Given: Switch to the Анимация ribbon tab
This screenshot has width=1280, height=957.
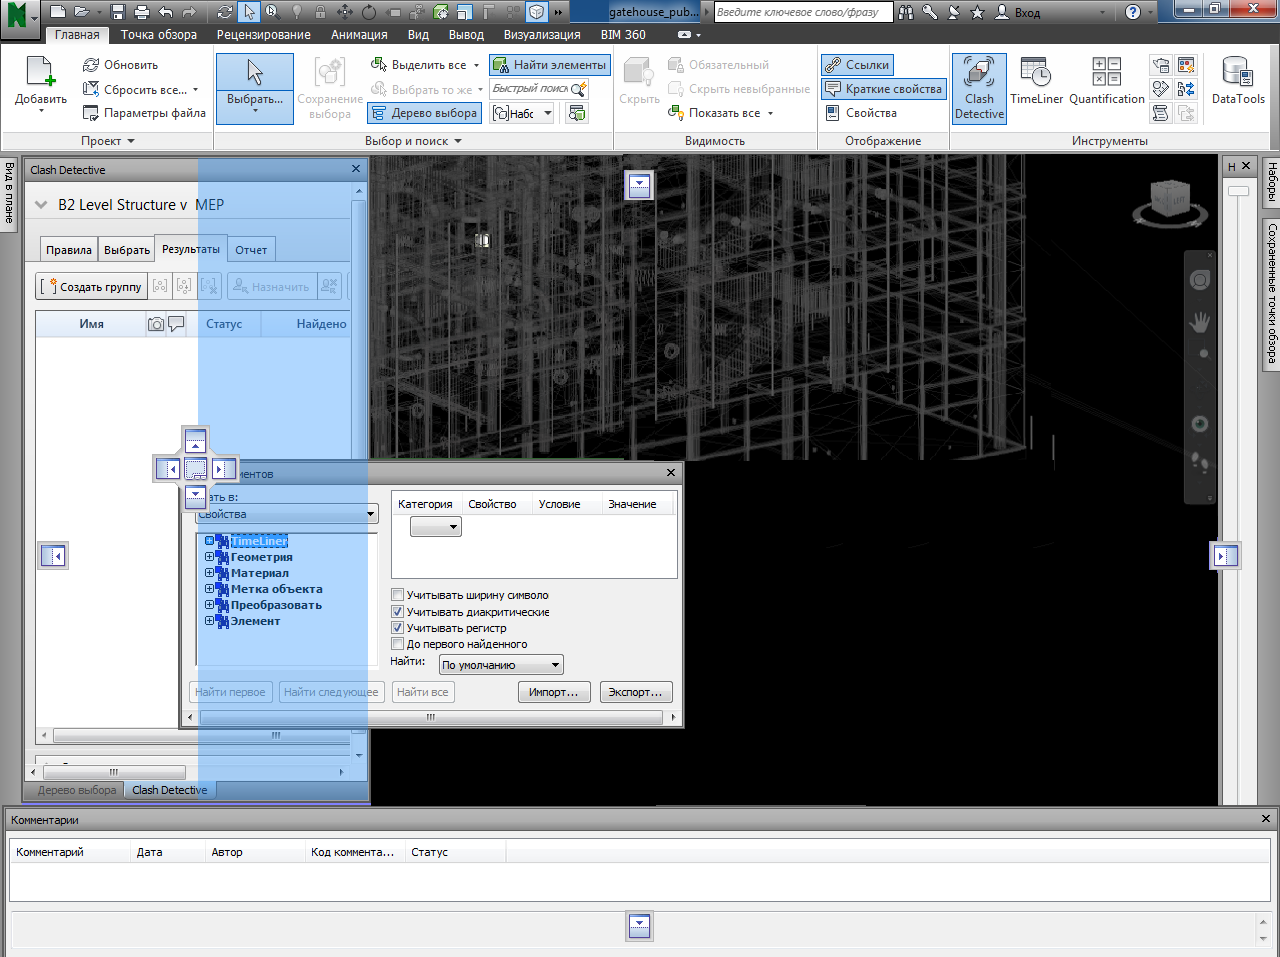Looking at the screenshot, I should 359,35.
